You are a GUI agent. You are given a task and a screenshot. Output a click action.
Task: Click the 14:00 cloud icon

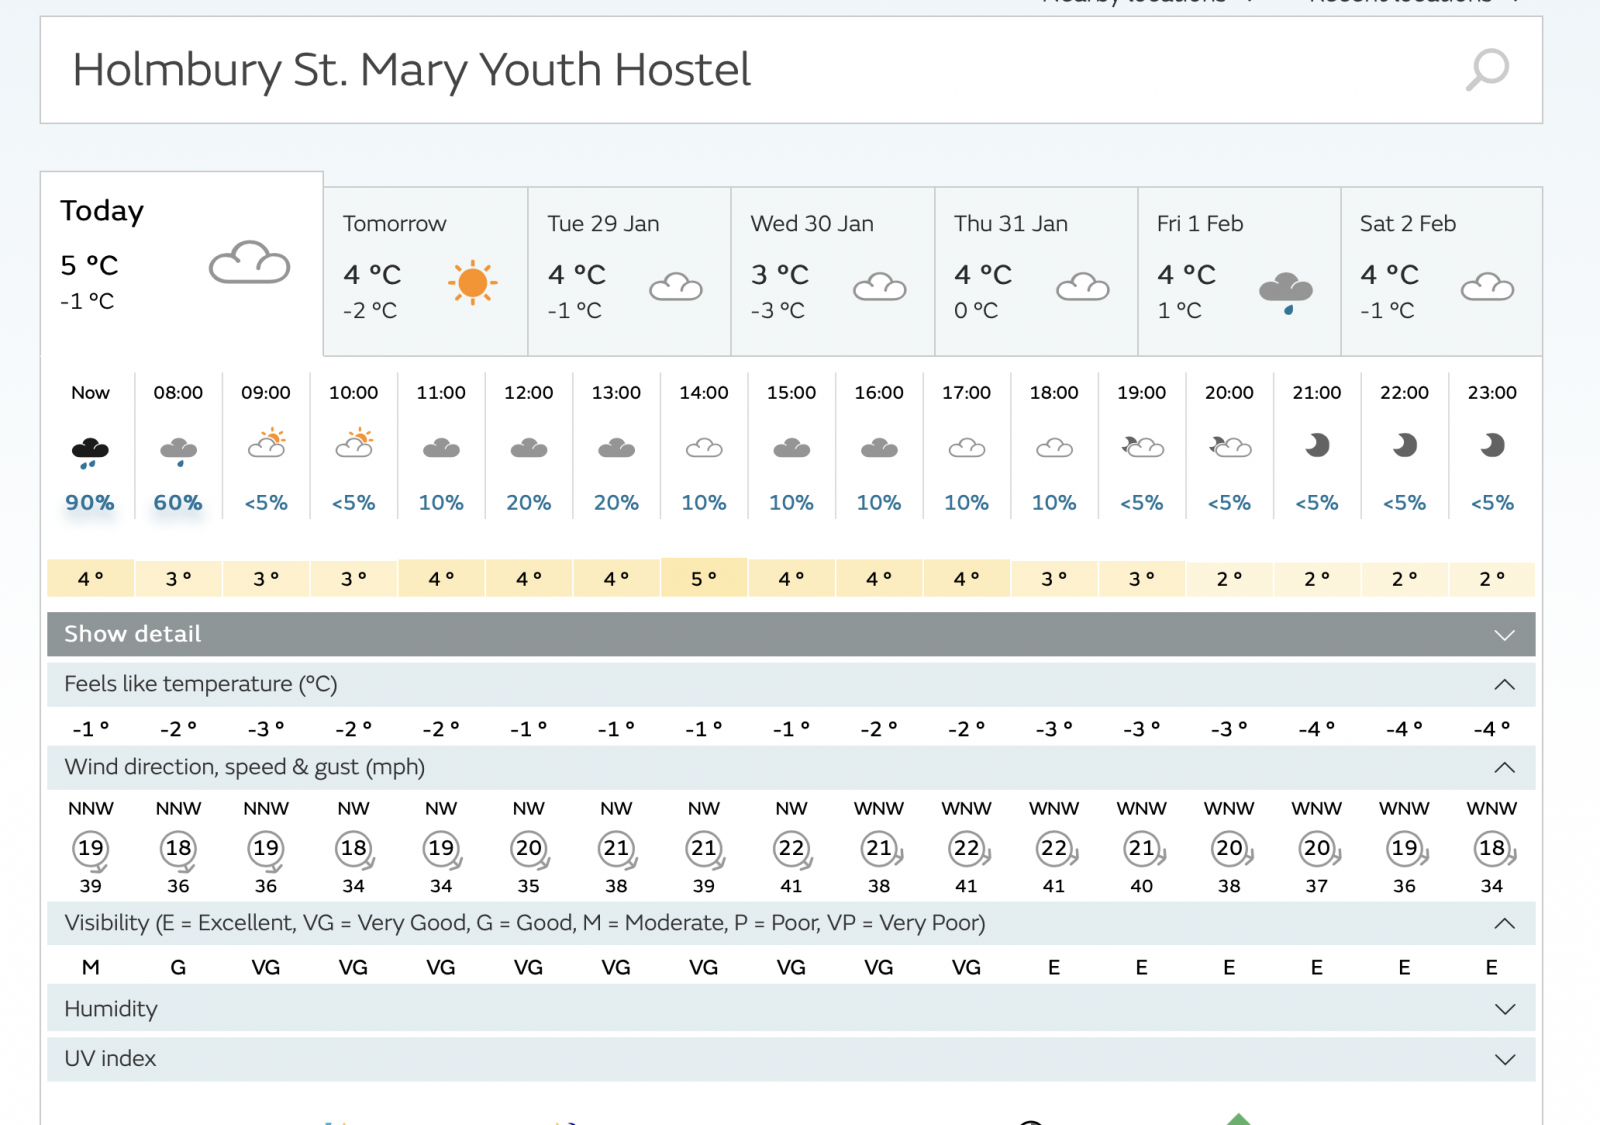(704, 448)
